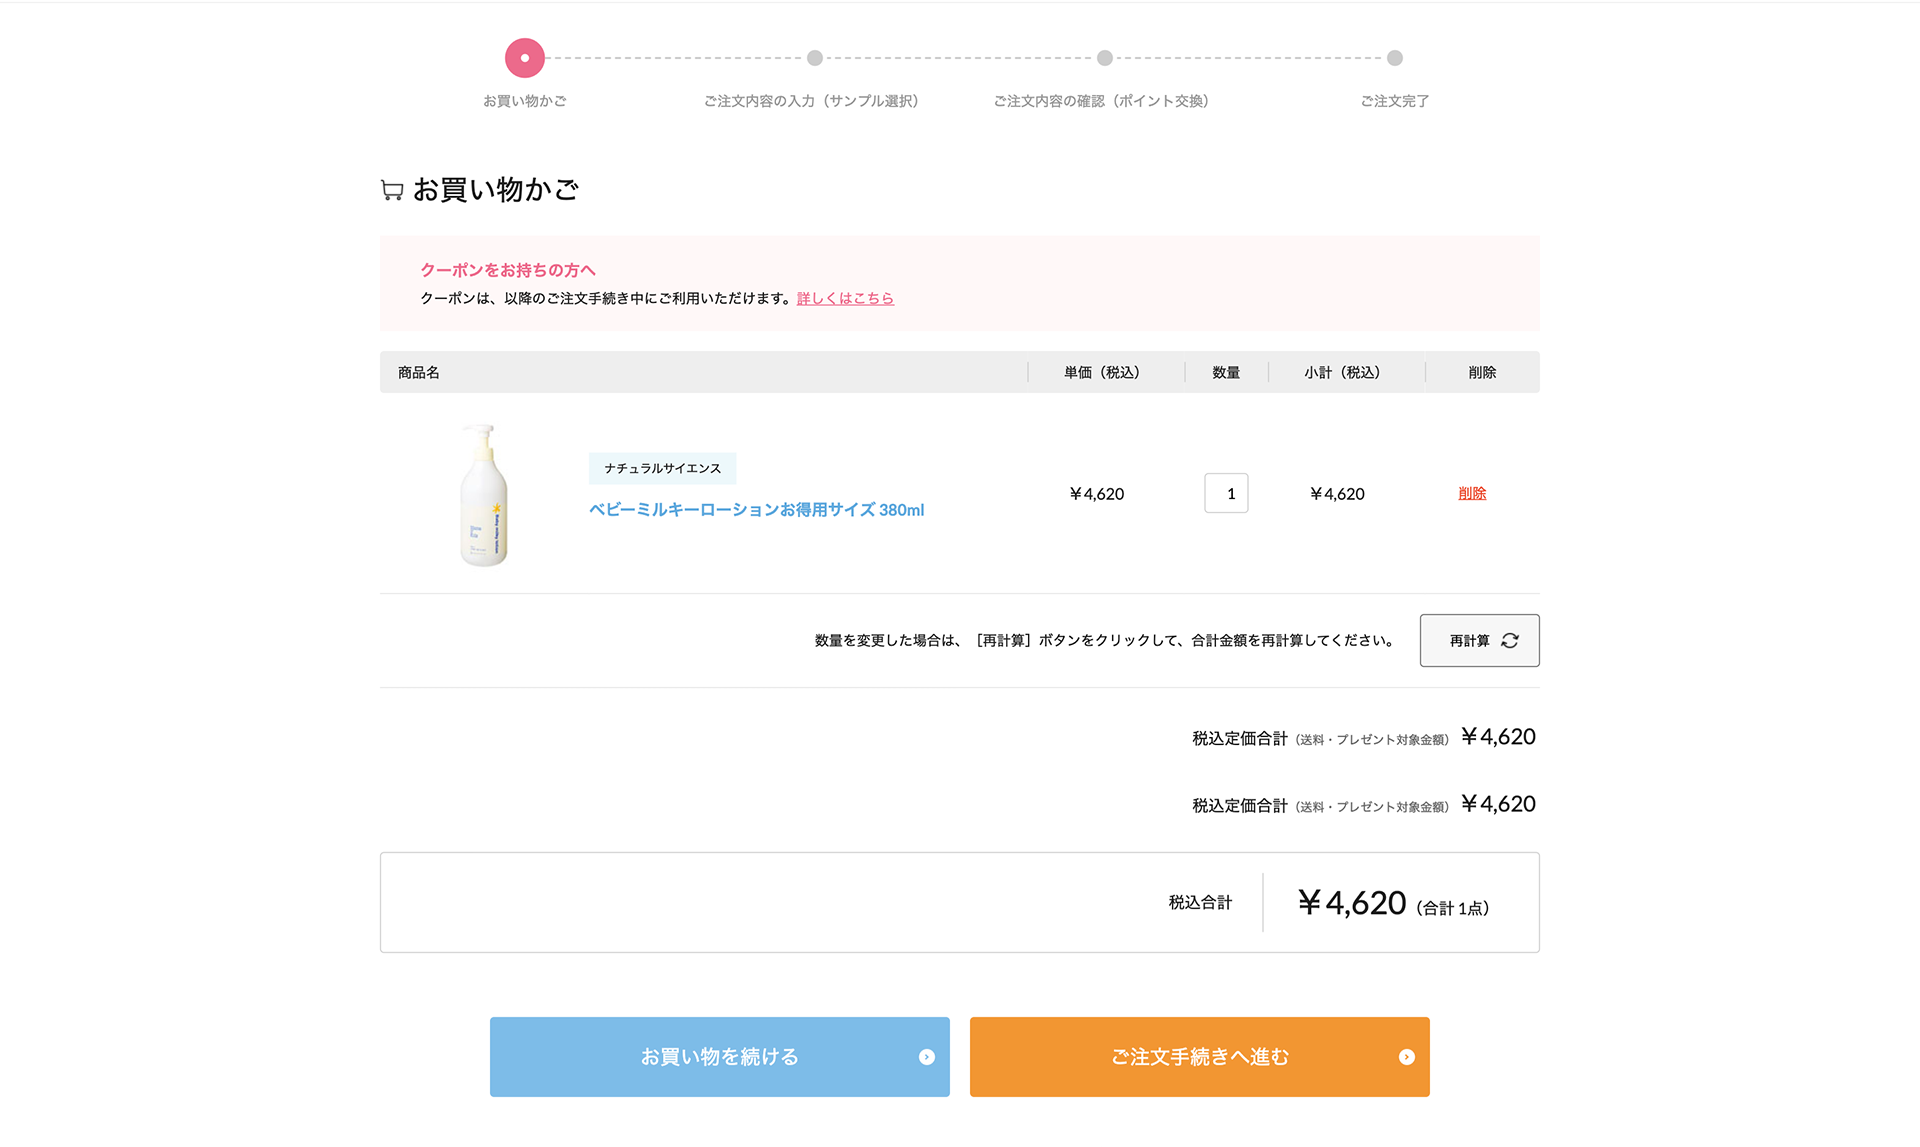This screenshot has width=1920, height=1147.
Task: Click the final ご注文完了 step dot
Action: (1395, 58)
